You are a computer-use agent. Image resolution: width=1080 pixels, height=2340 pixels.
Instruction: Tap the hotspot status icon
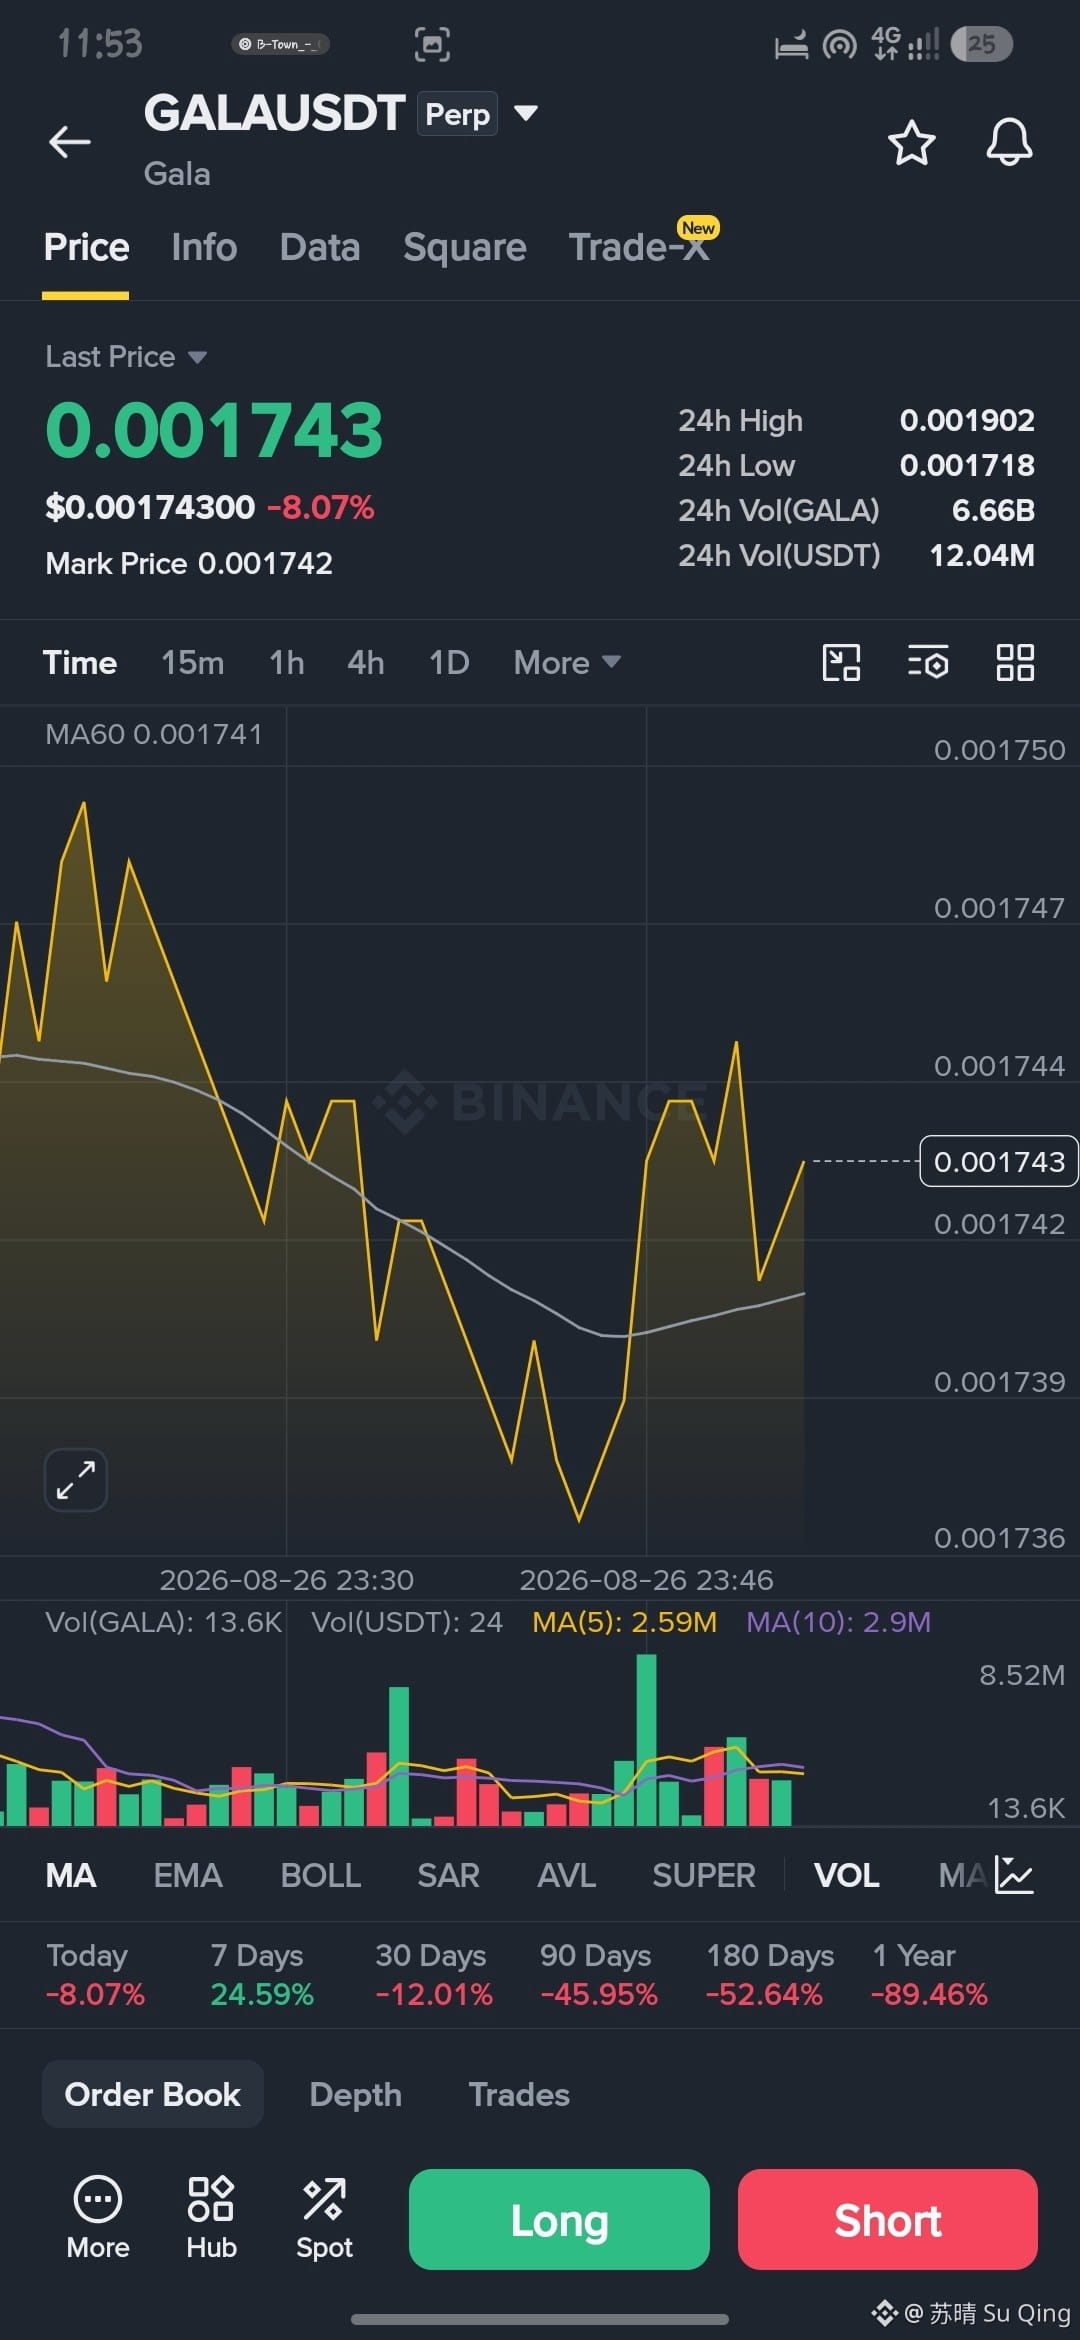840,45
